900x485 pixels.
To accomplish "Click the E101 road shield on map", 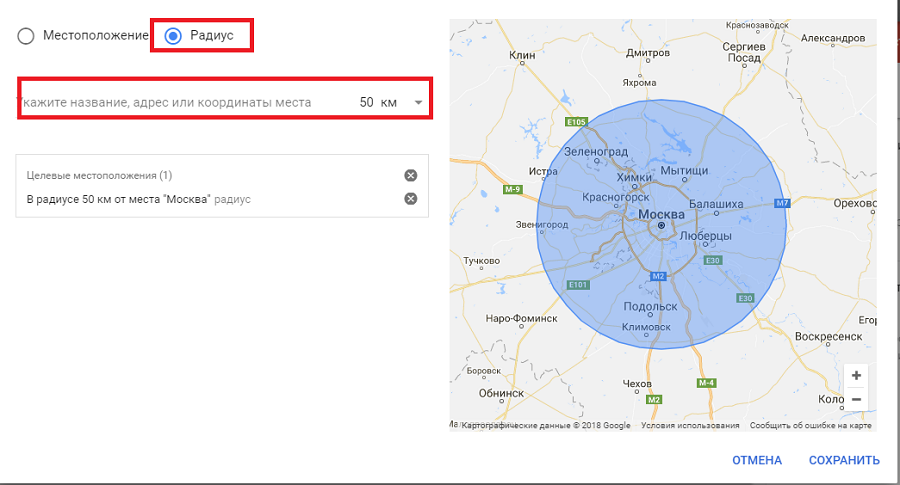I will (577, 285).
